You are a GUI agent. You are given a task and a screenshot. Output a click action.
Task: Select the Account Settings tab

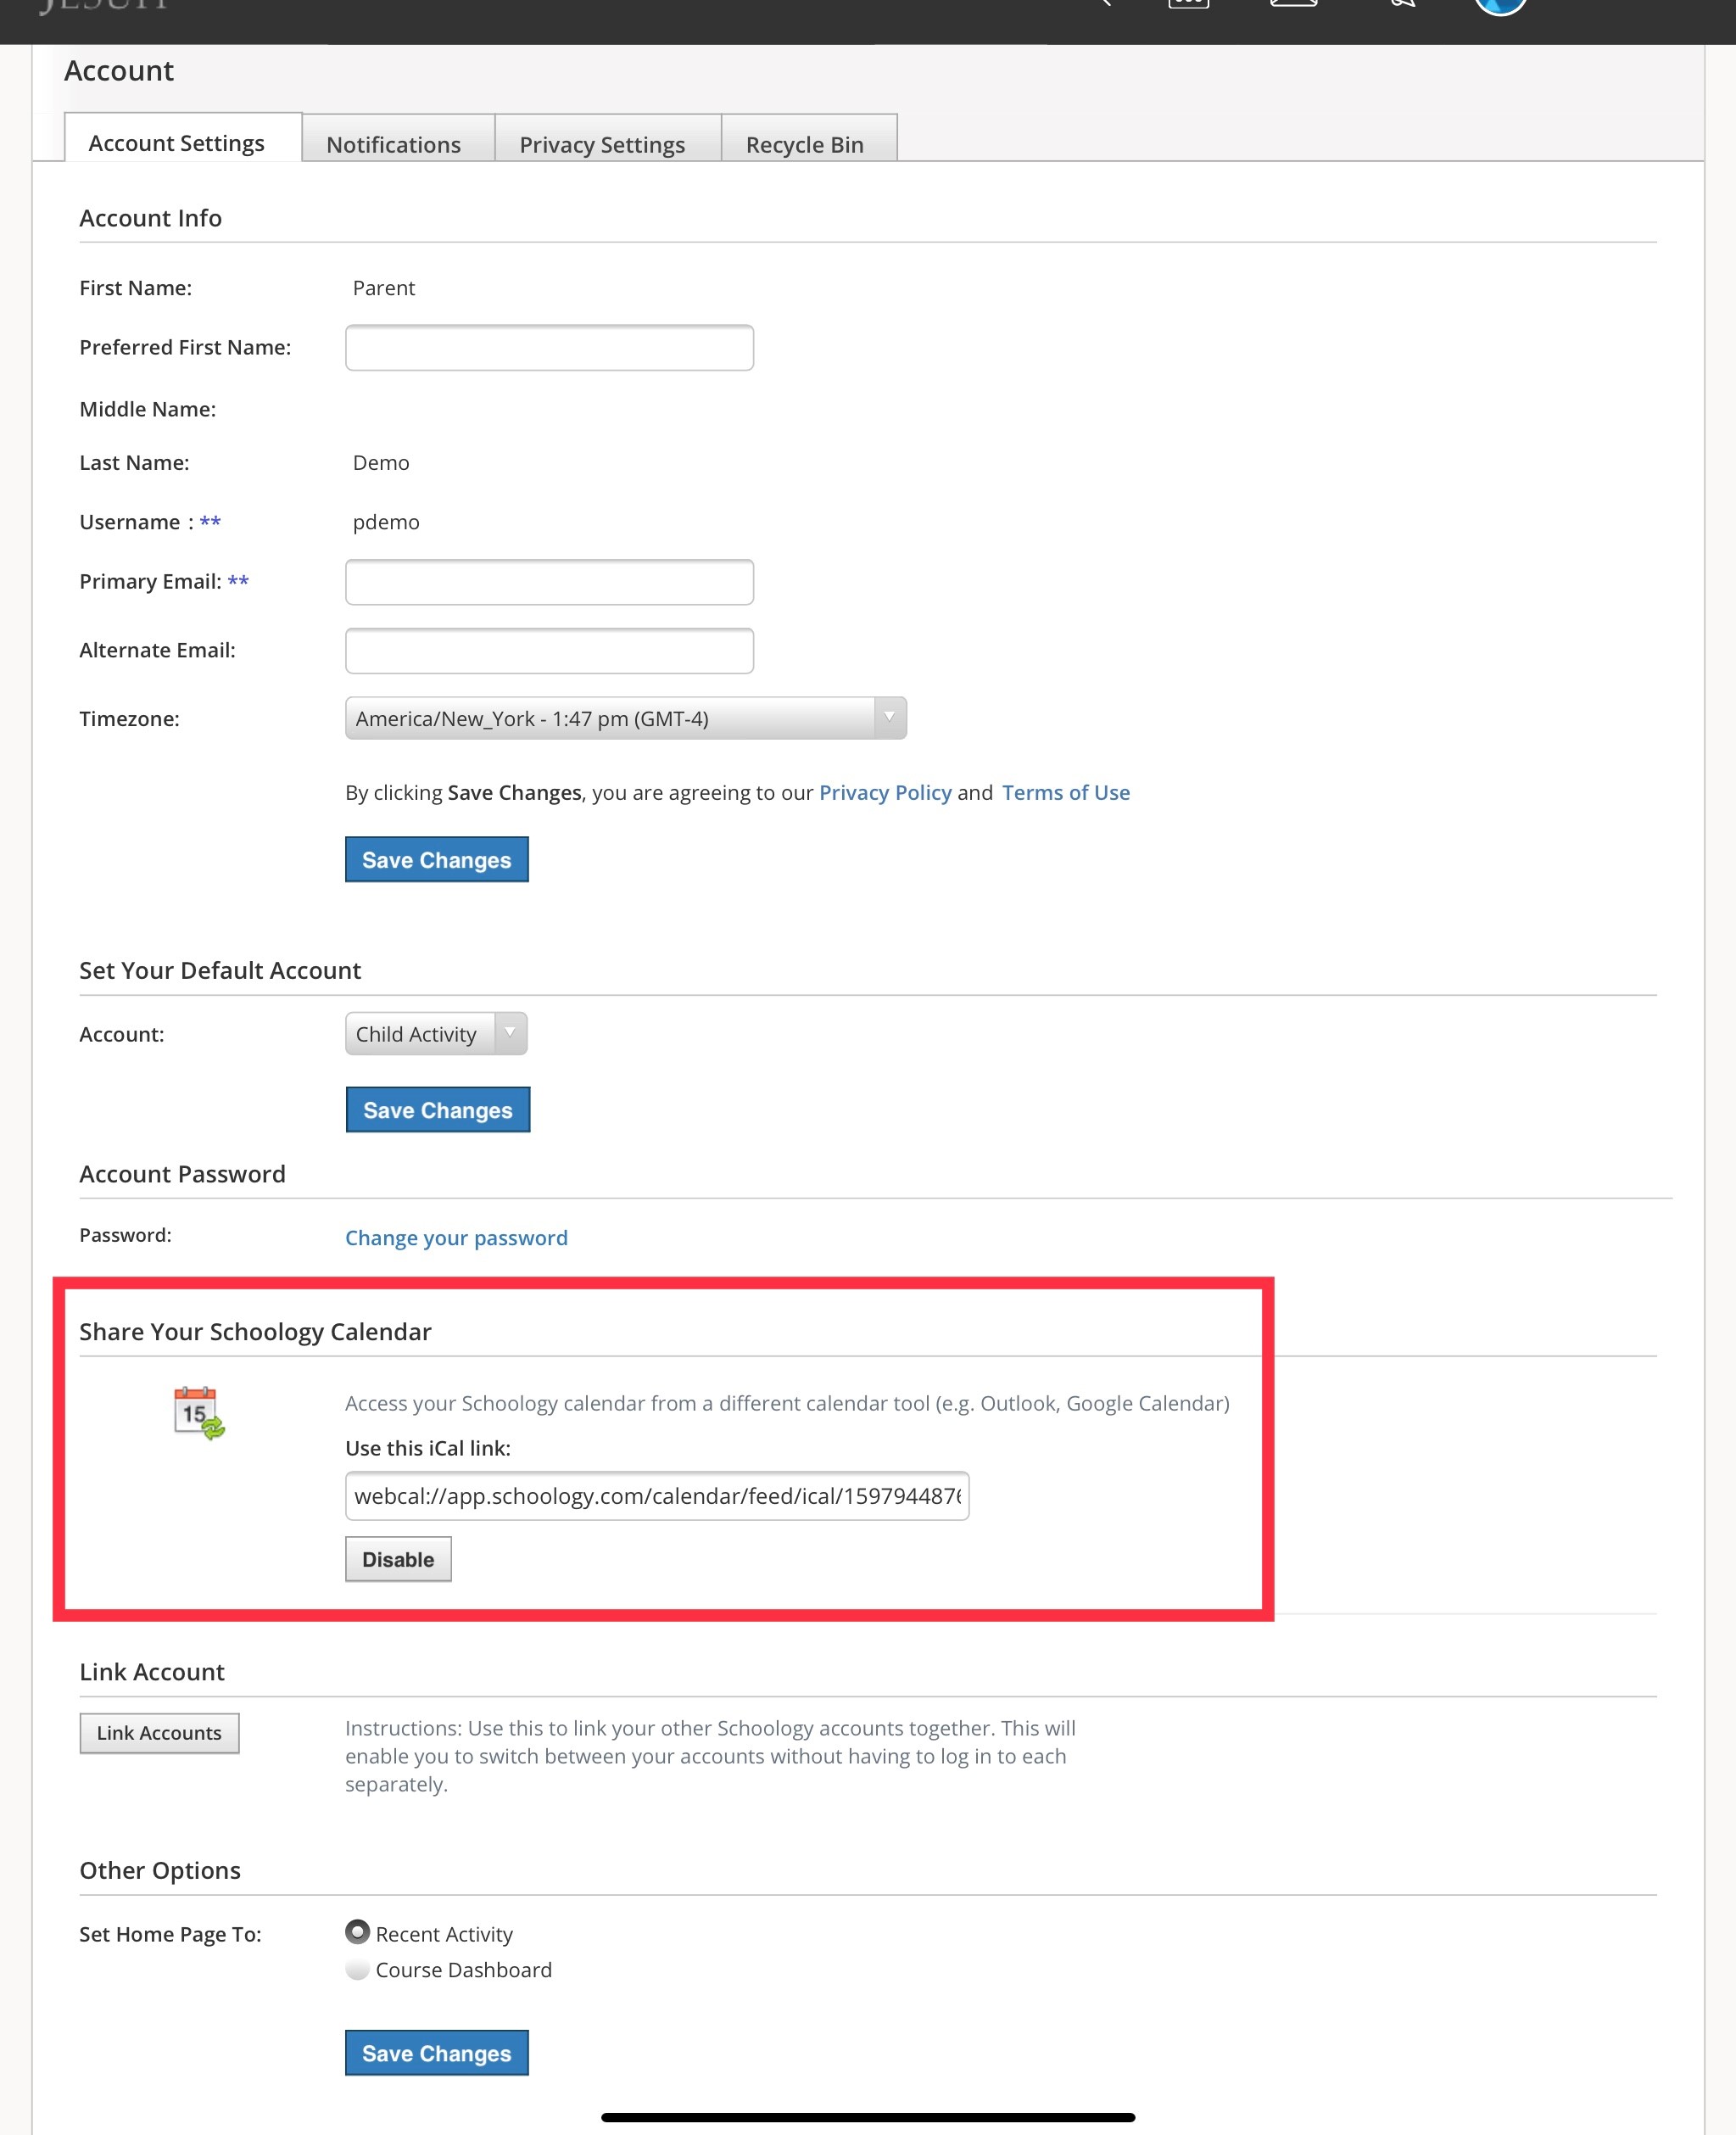tap(177, 143)
